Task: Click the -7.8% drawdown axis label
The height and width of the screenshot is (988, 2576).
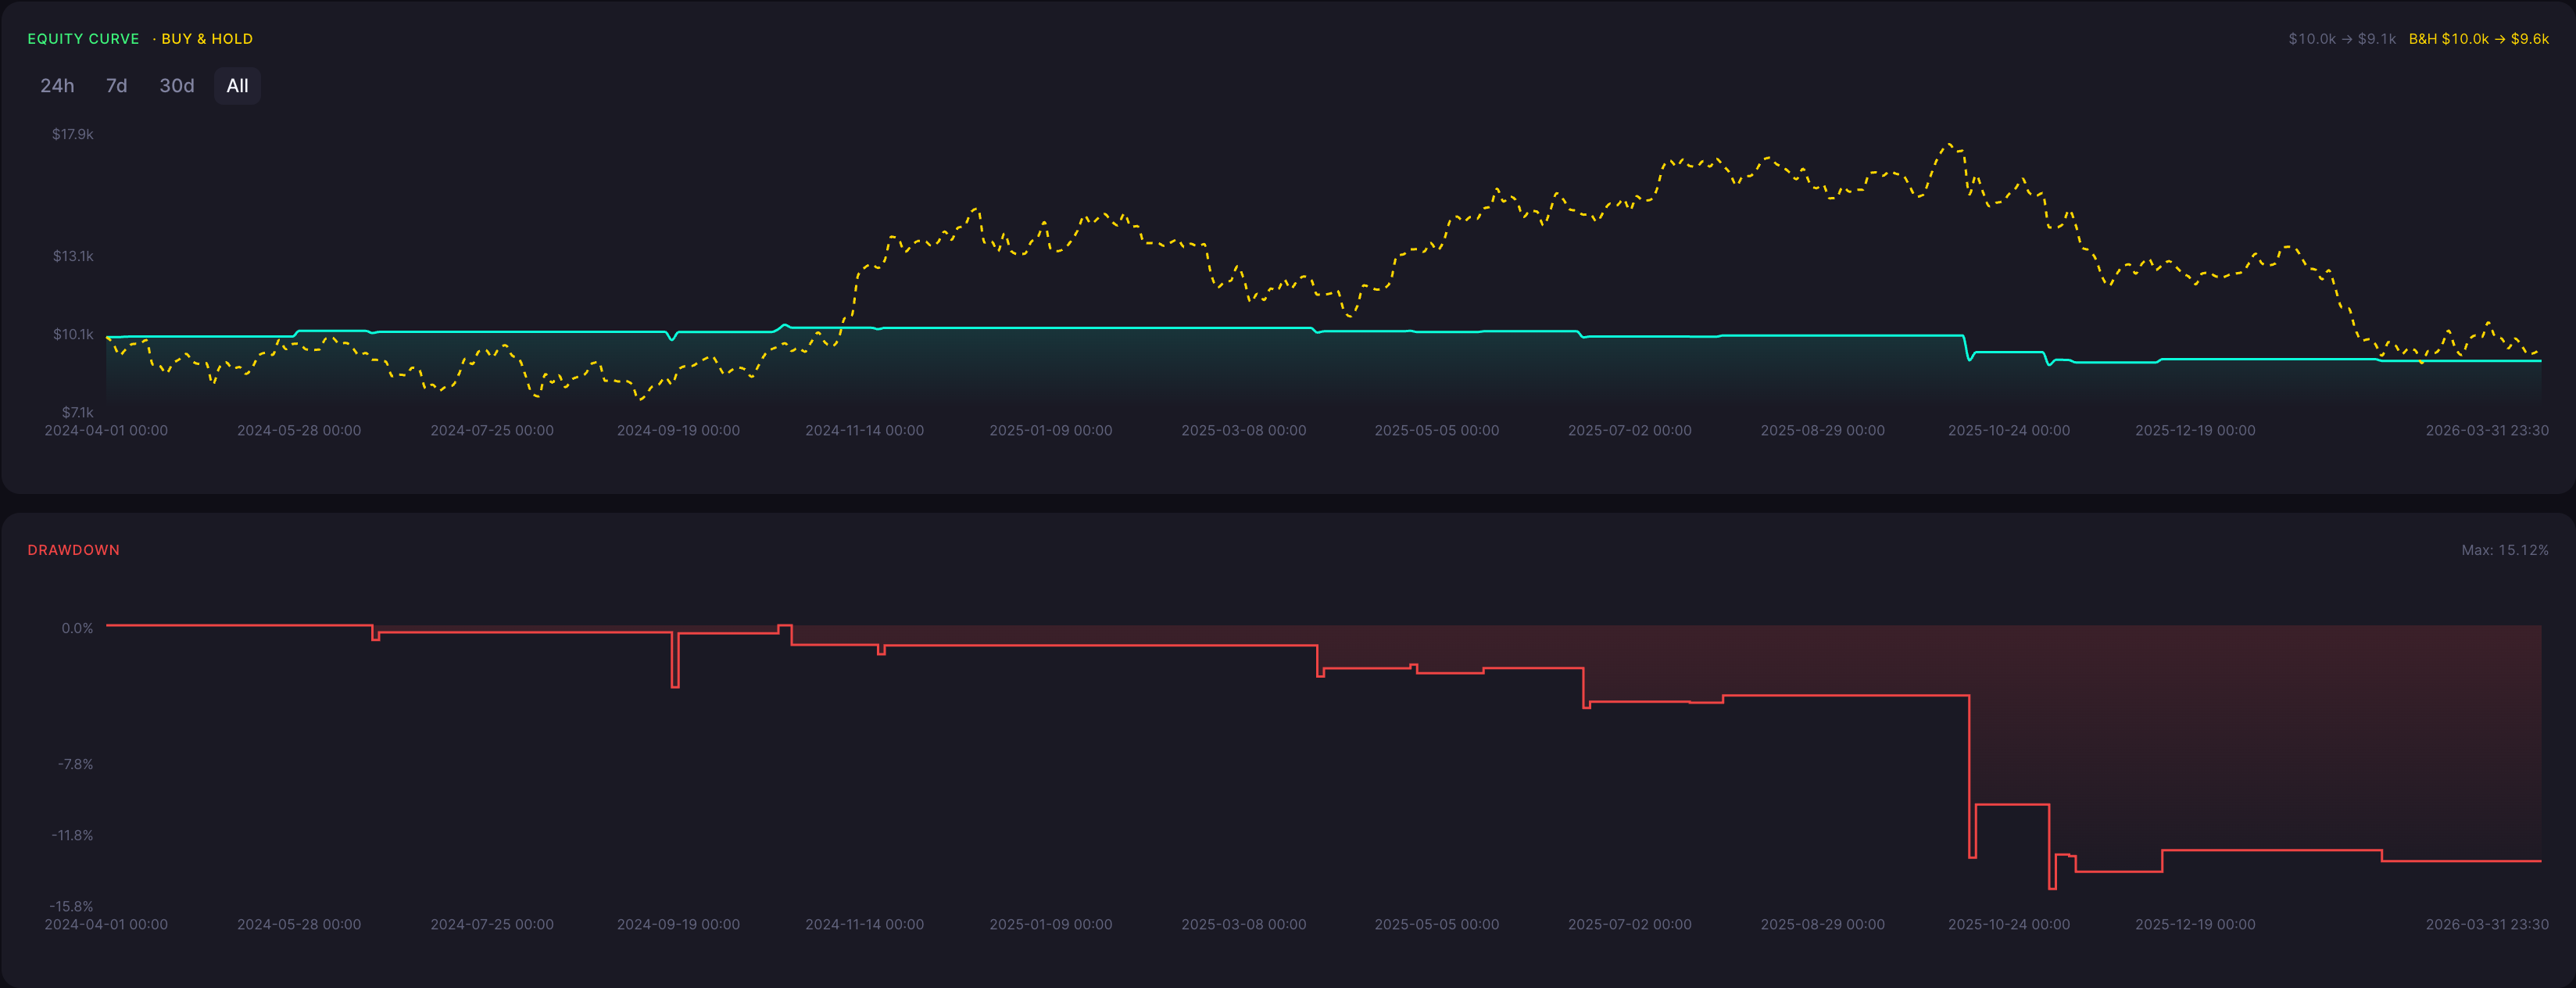Action: point(75,764)
